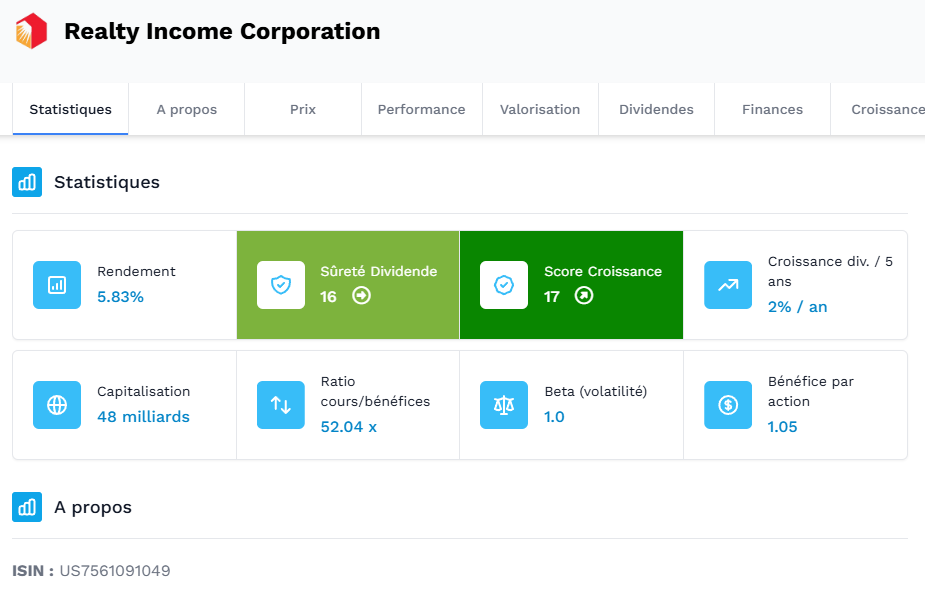Click the Statistiques section heading

107,182
